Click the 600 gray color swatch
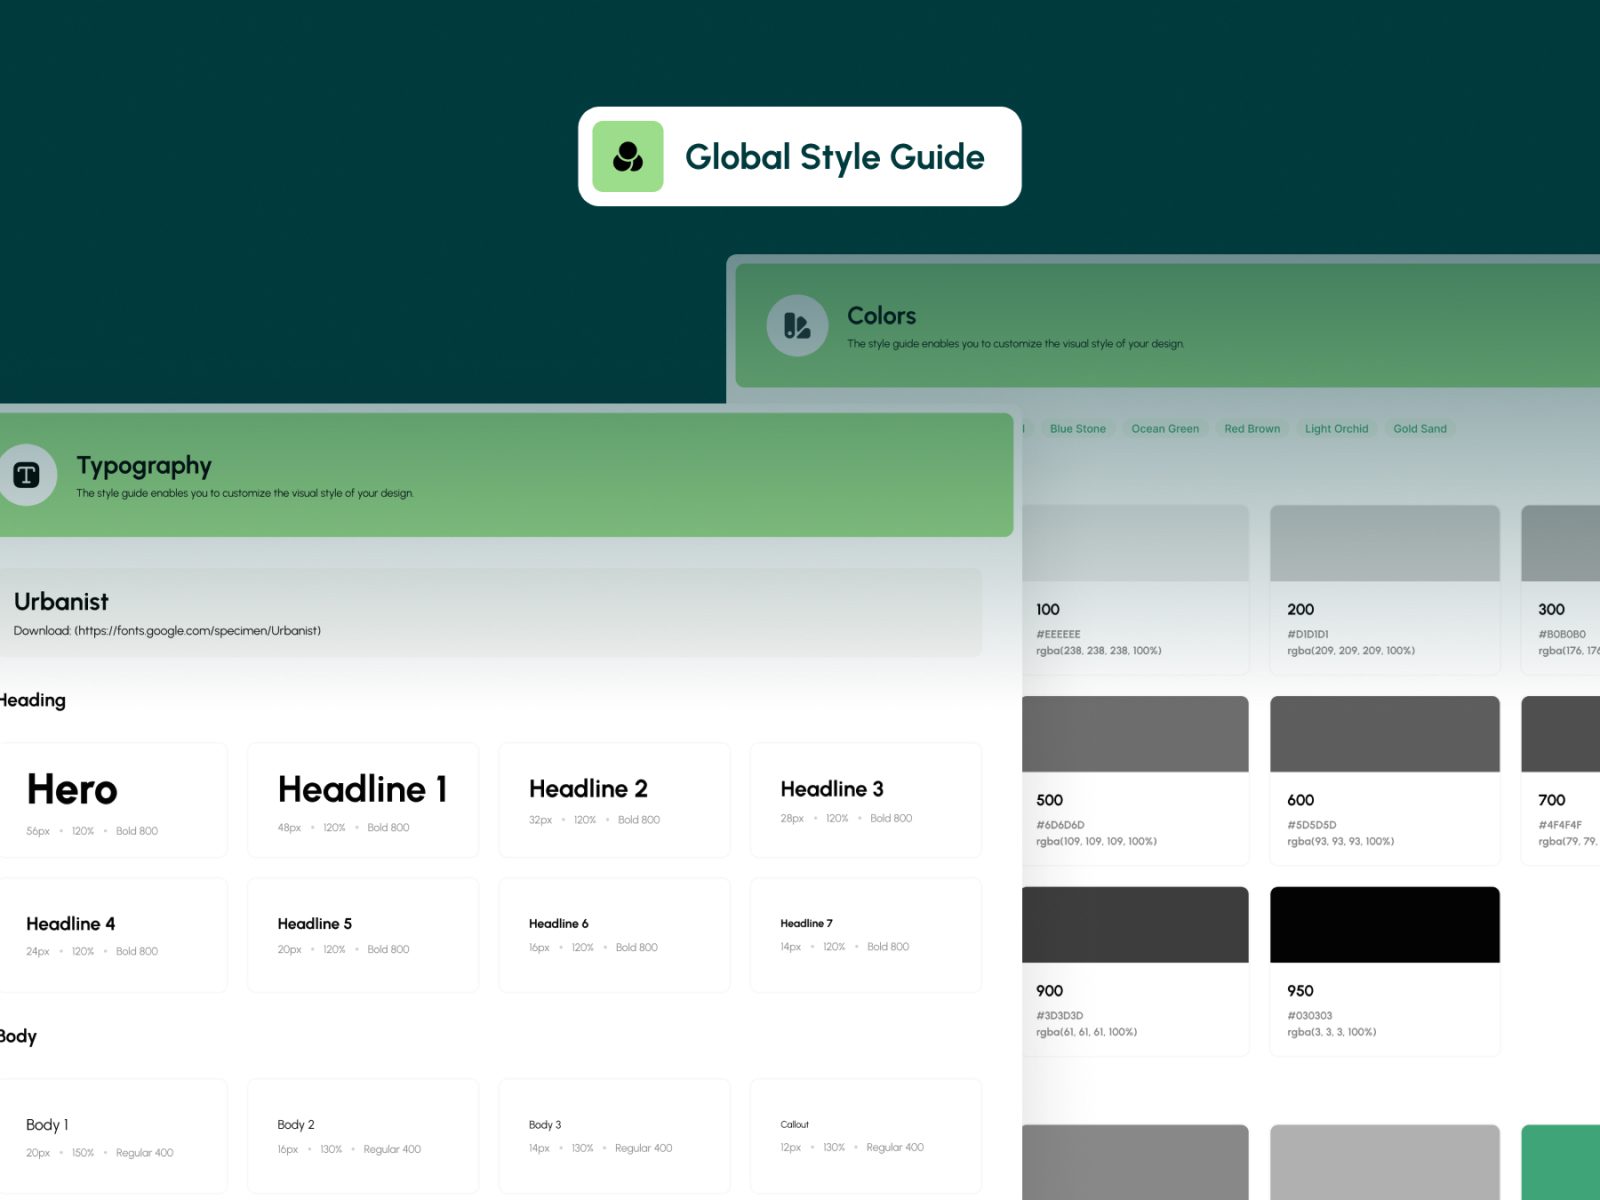 coord(1385,734)
